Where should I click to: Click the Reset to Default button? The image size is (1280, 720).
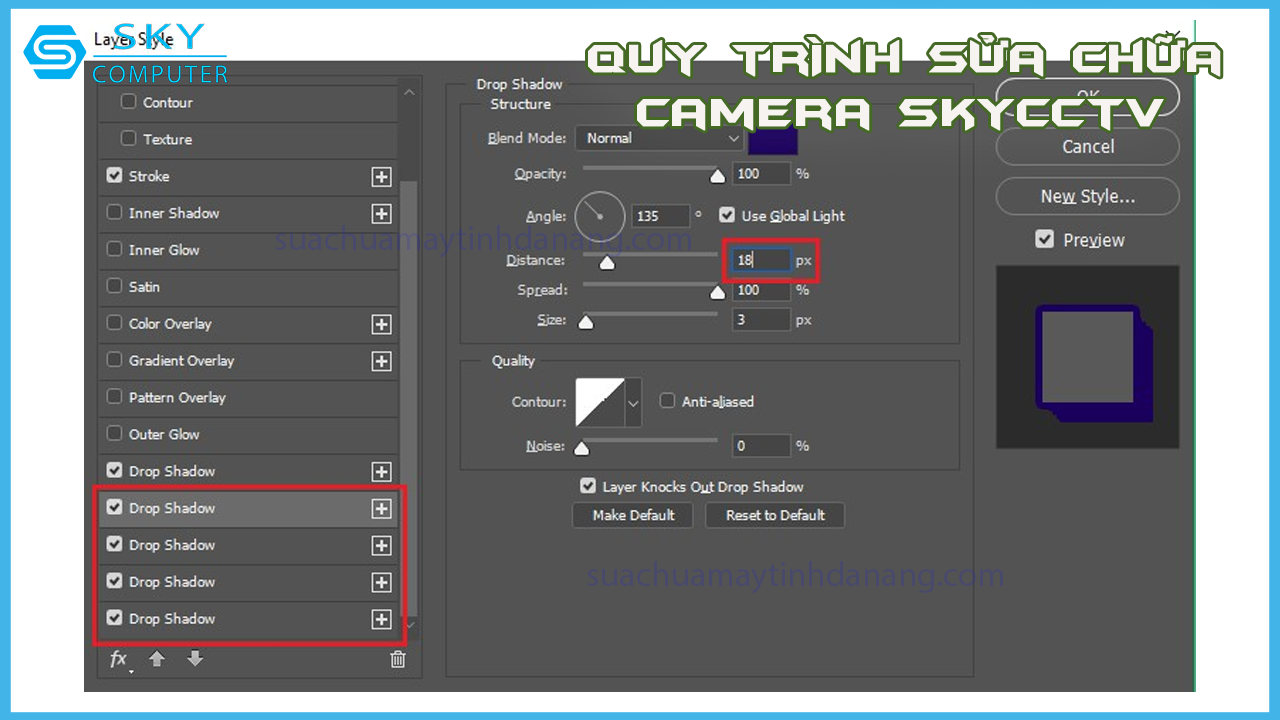(x=775, y=515)
